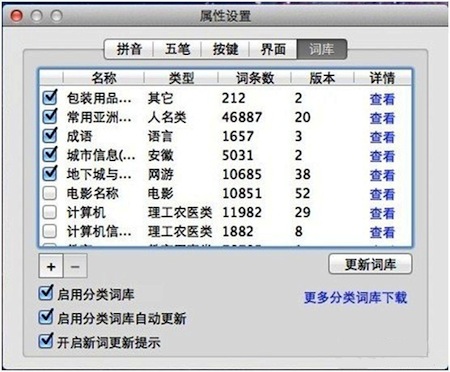This screenshot has width=450, height=372.
Task: Click the 详情 column header
Action: tap(382, 78)
